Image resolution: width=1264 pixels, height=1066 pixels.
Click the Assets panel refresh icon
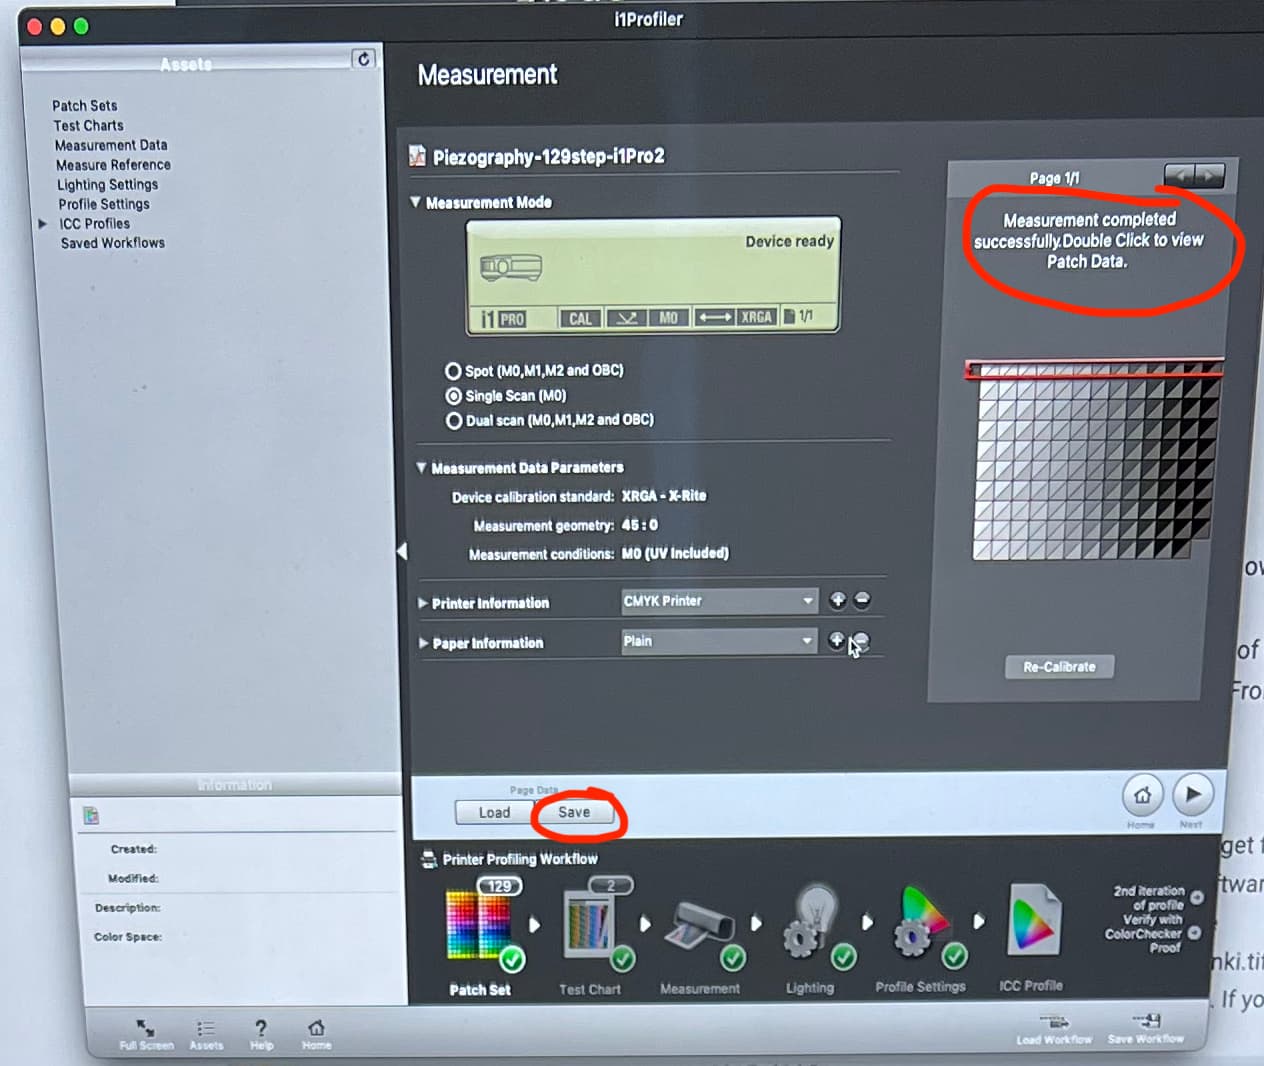click(363, 59)
